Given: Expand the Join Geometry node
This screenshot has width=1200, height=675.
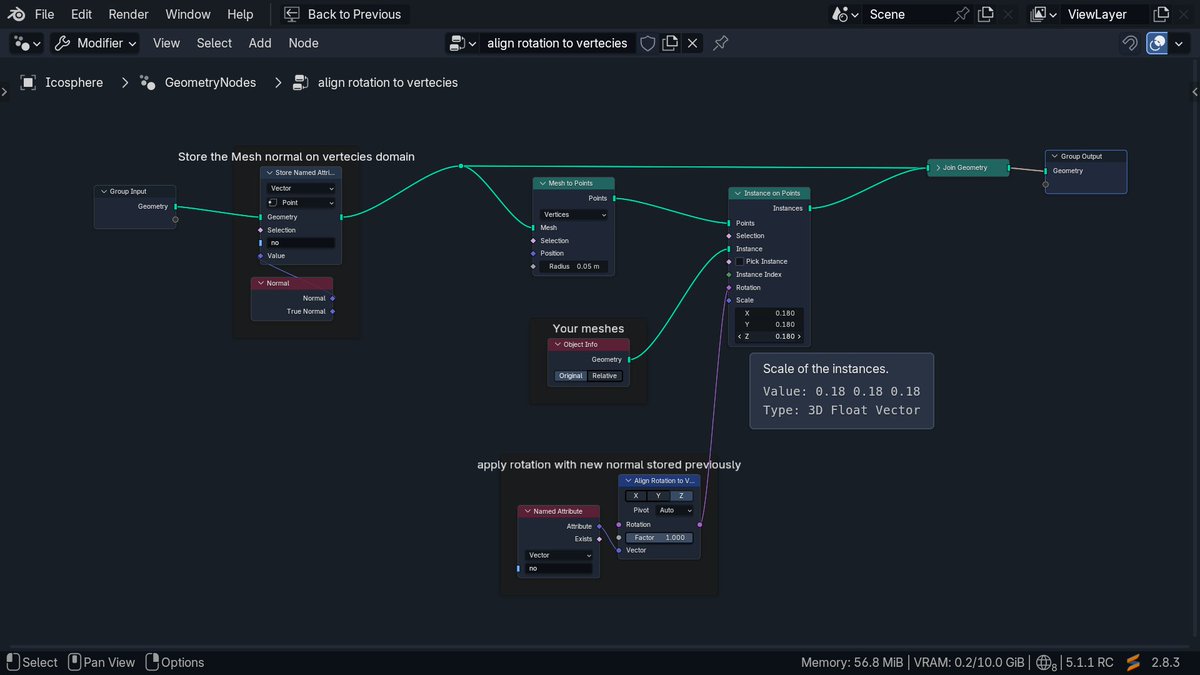Looking at the screenshot, I should pos(938,167).
